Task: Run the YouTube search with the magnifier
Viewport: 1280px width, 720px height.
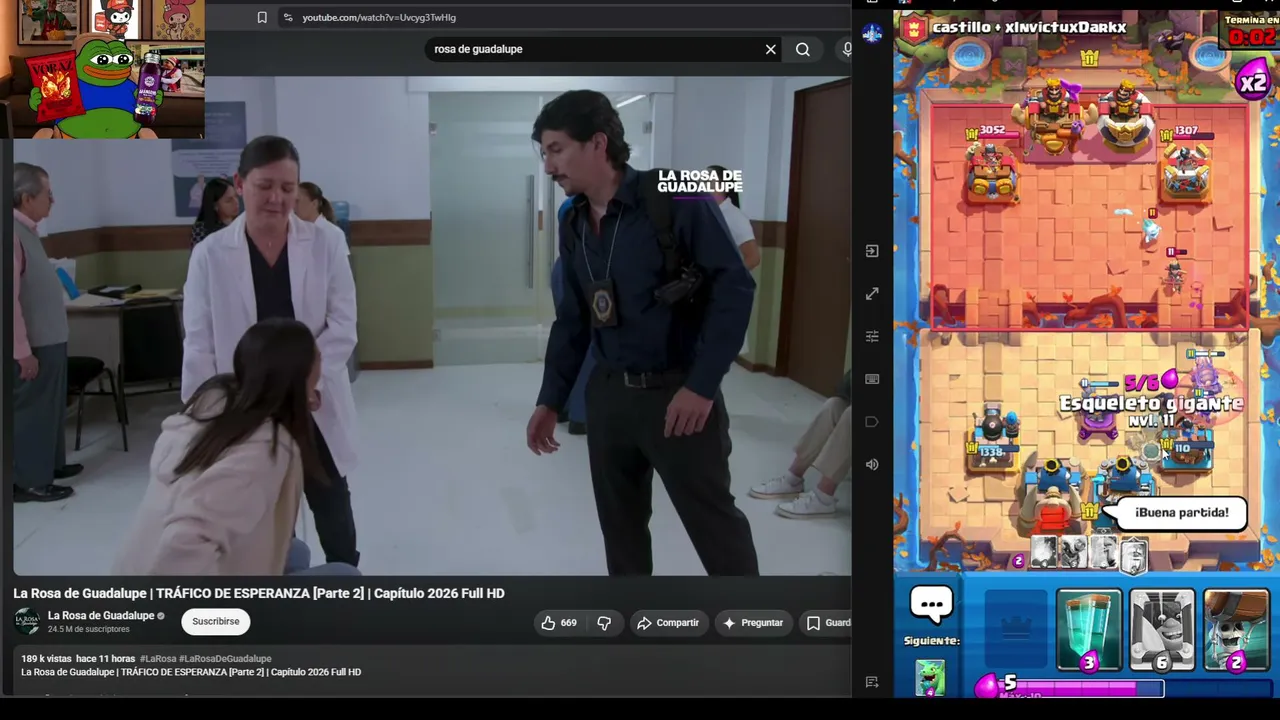Action: [x=803, y=49]
